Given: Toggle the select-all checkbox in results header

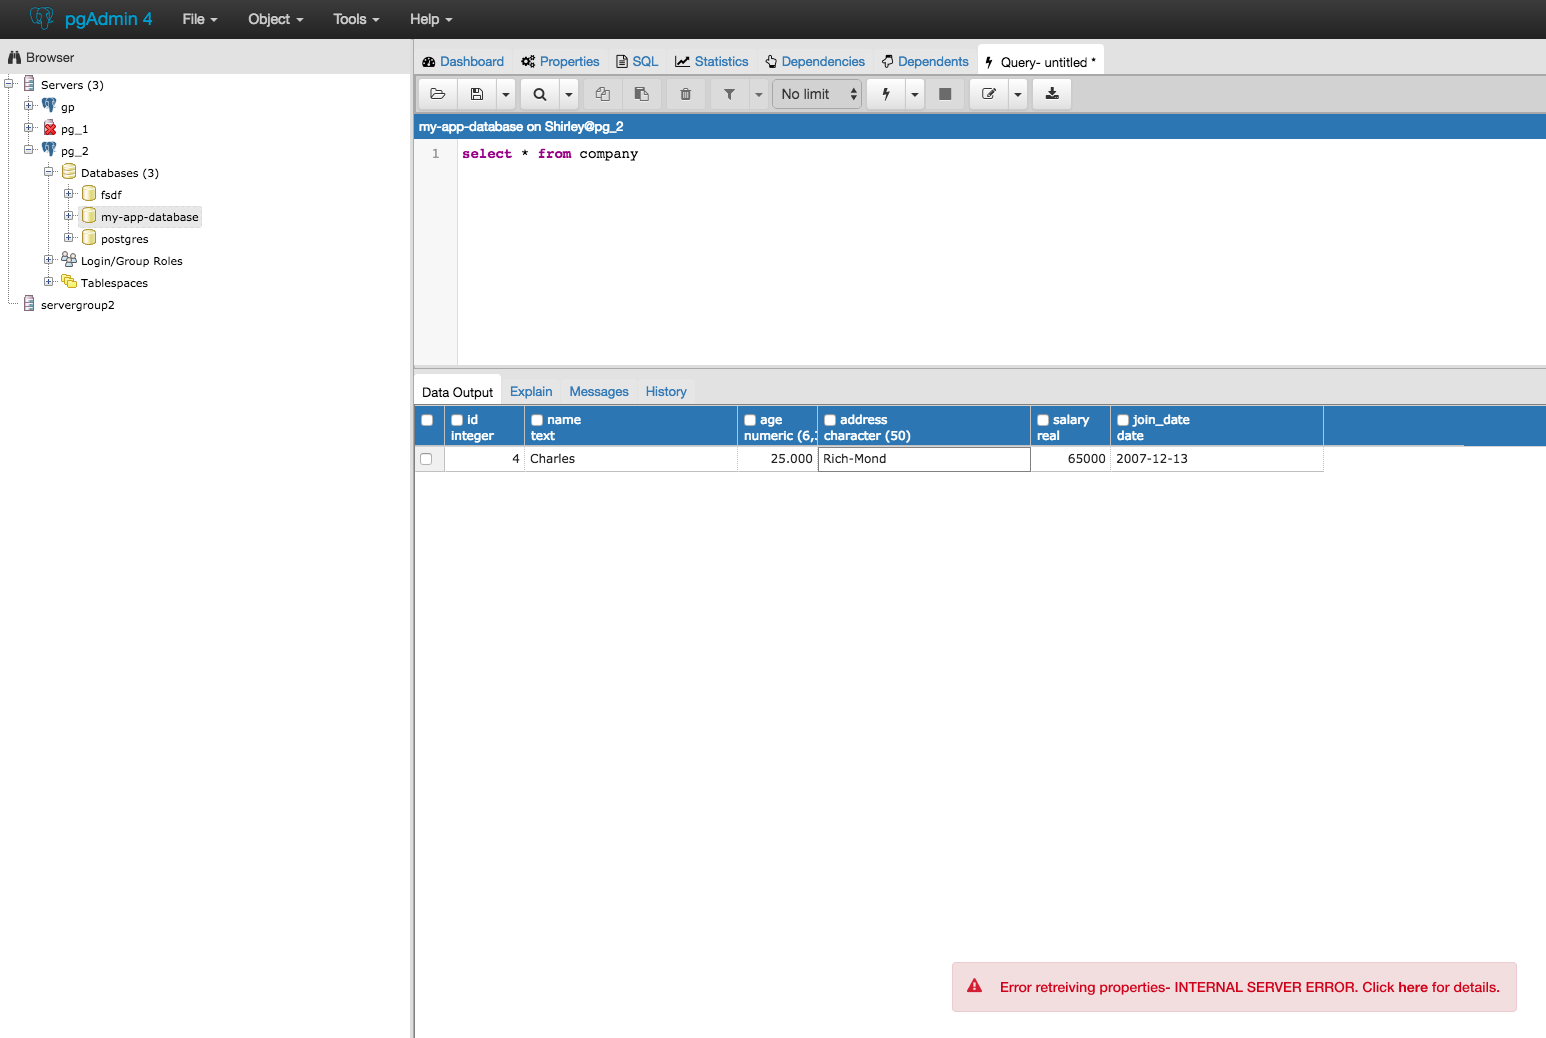Looking at the screenshot, I should [427, 420].
